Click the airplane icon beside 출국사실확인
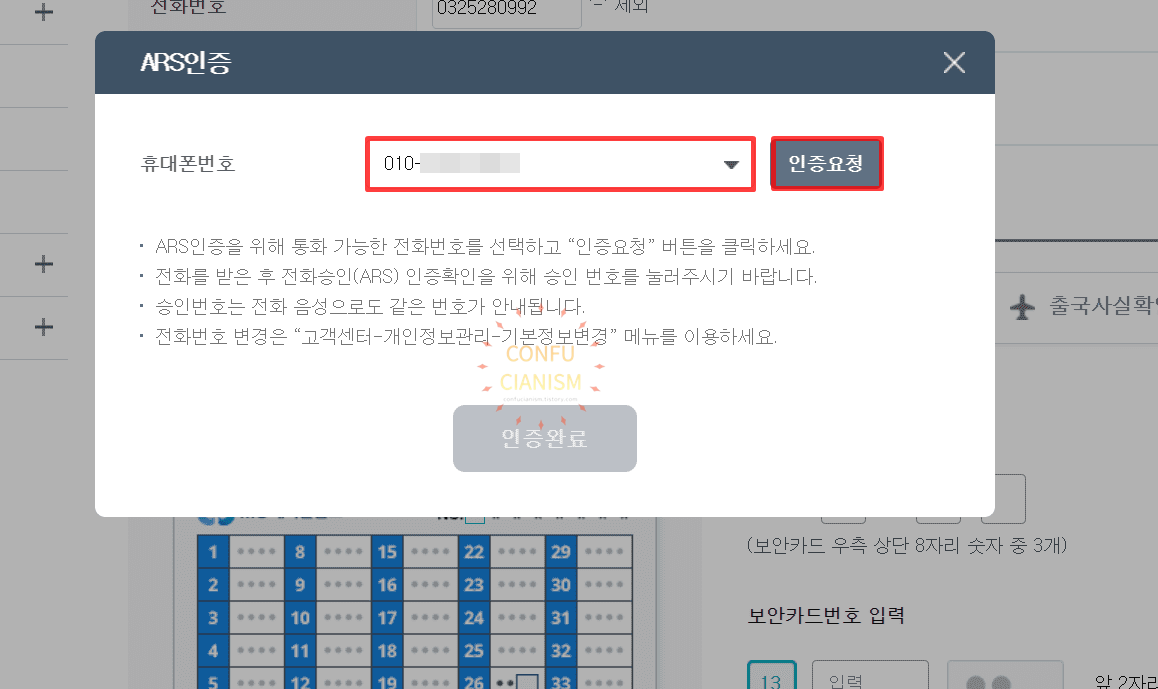The width and height of the screenshot is (1158, 689). tap(1023, 306)
